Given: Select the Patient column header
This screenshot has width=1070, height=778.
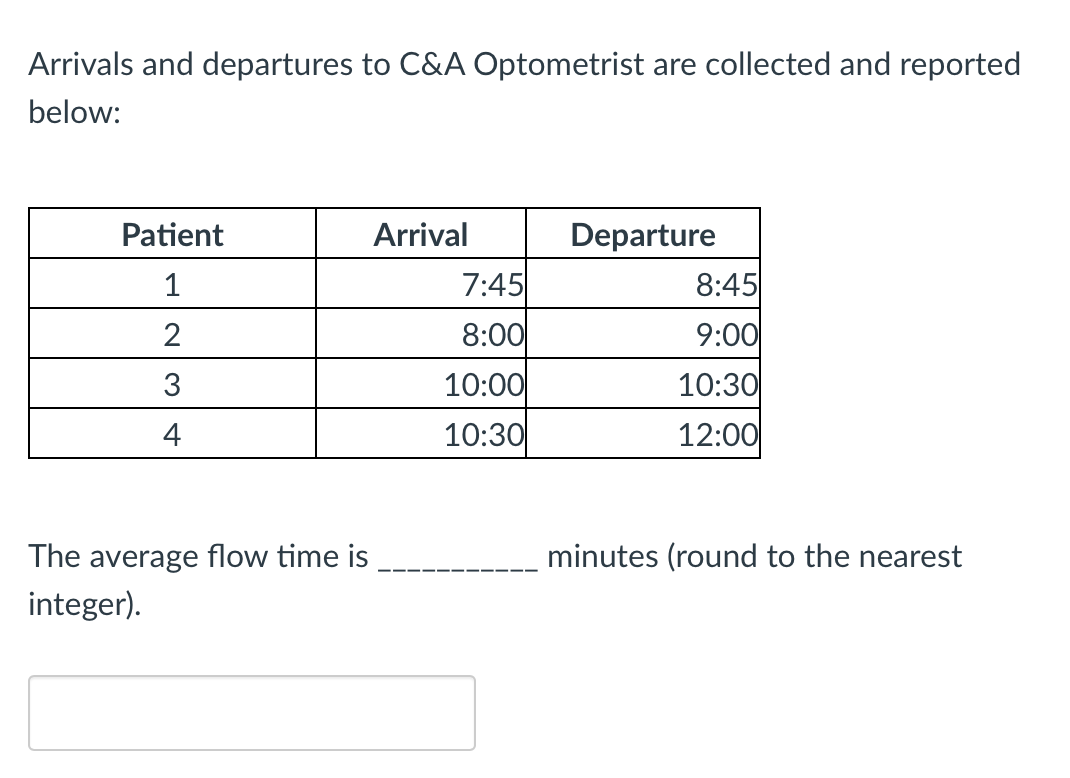Looking at the screenshot, I should (171, 234).
